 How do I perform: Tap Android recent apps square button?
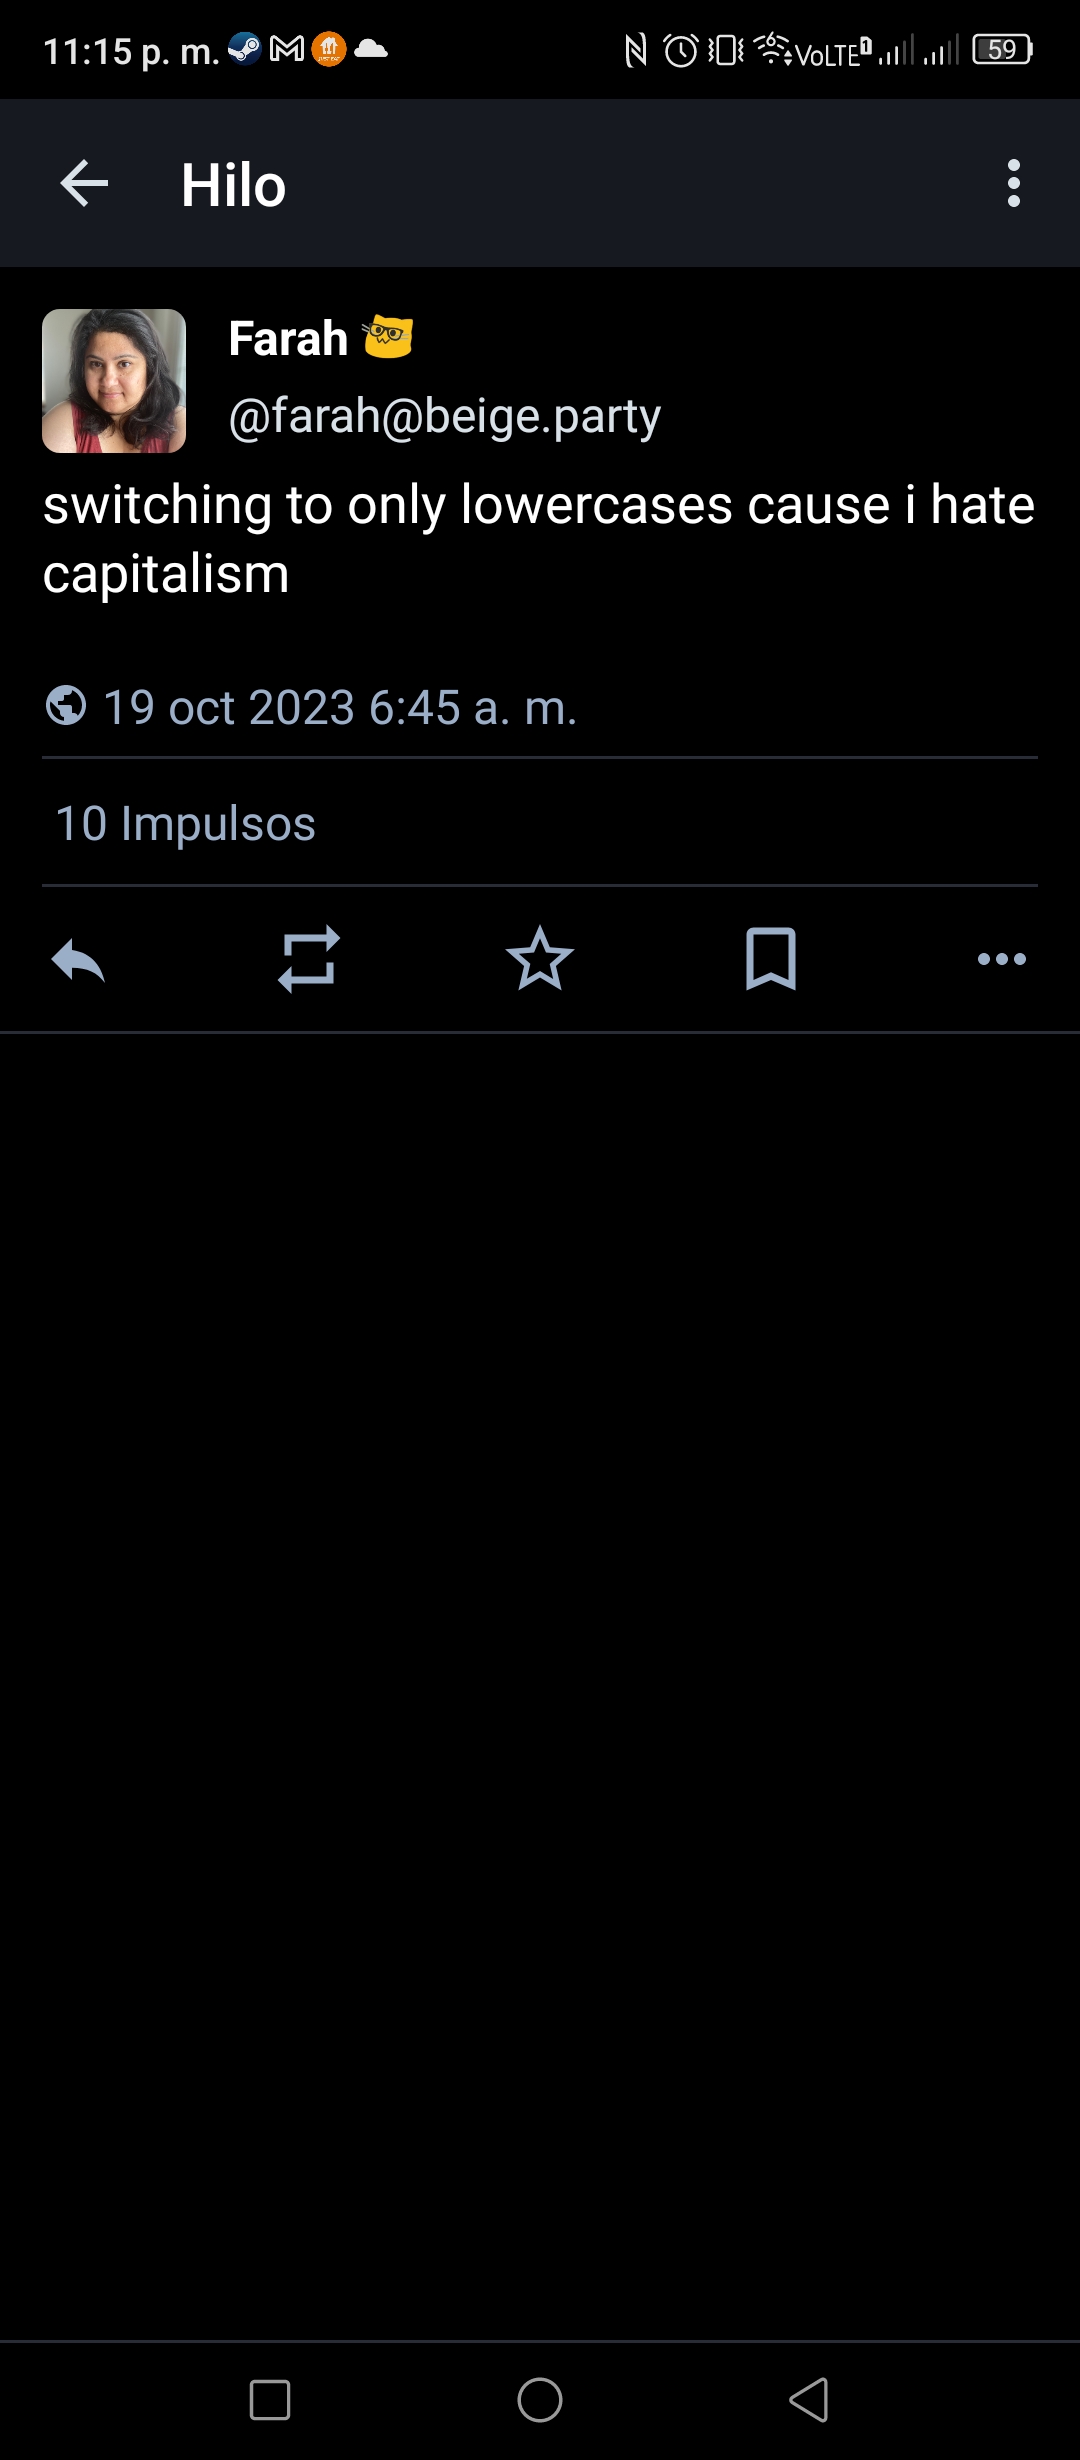pyautogui.click(x=270, y=2400)
